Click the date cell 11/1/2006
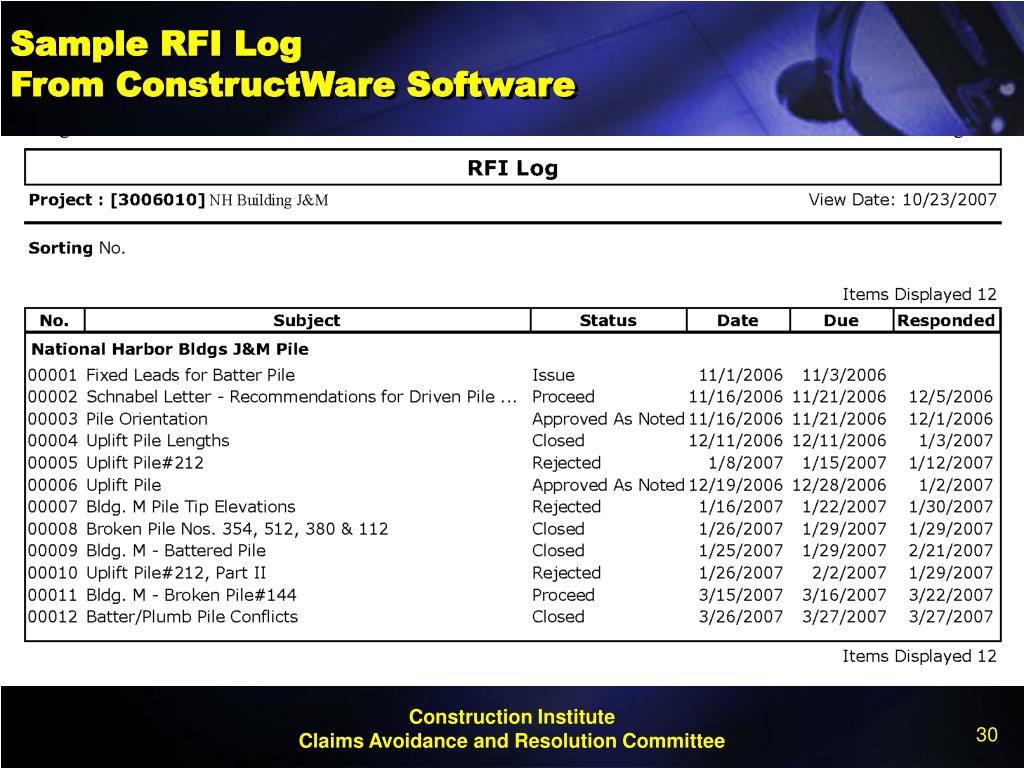1024x768 pixels. tap(741, 375)
